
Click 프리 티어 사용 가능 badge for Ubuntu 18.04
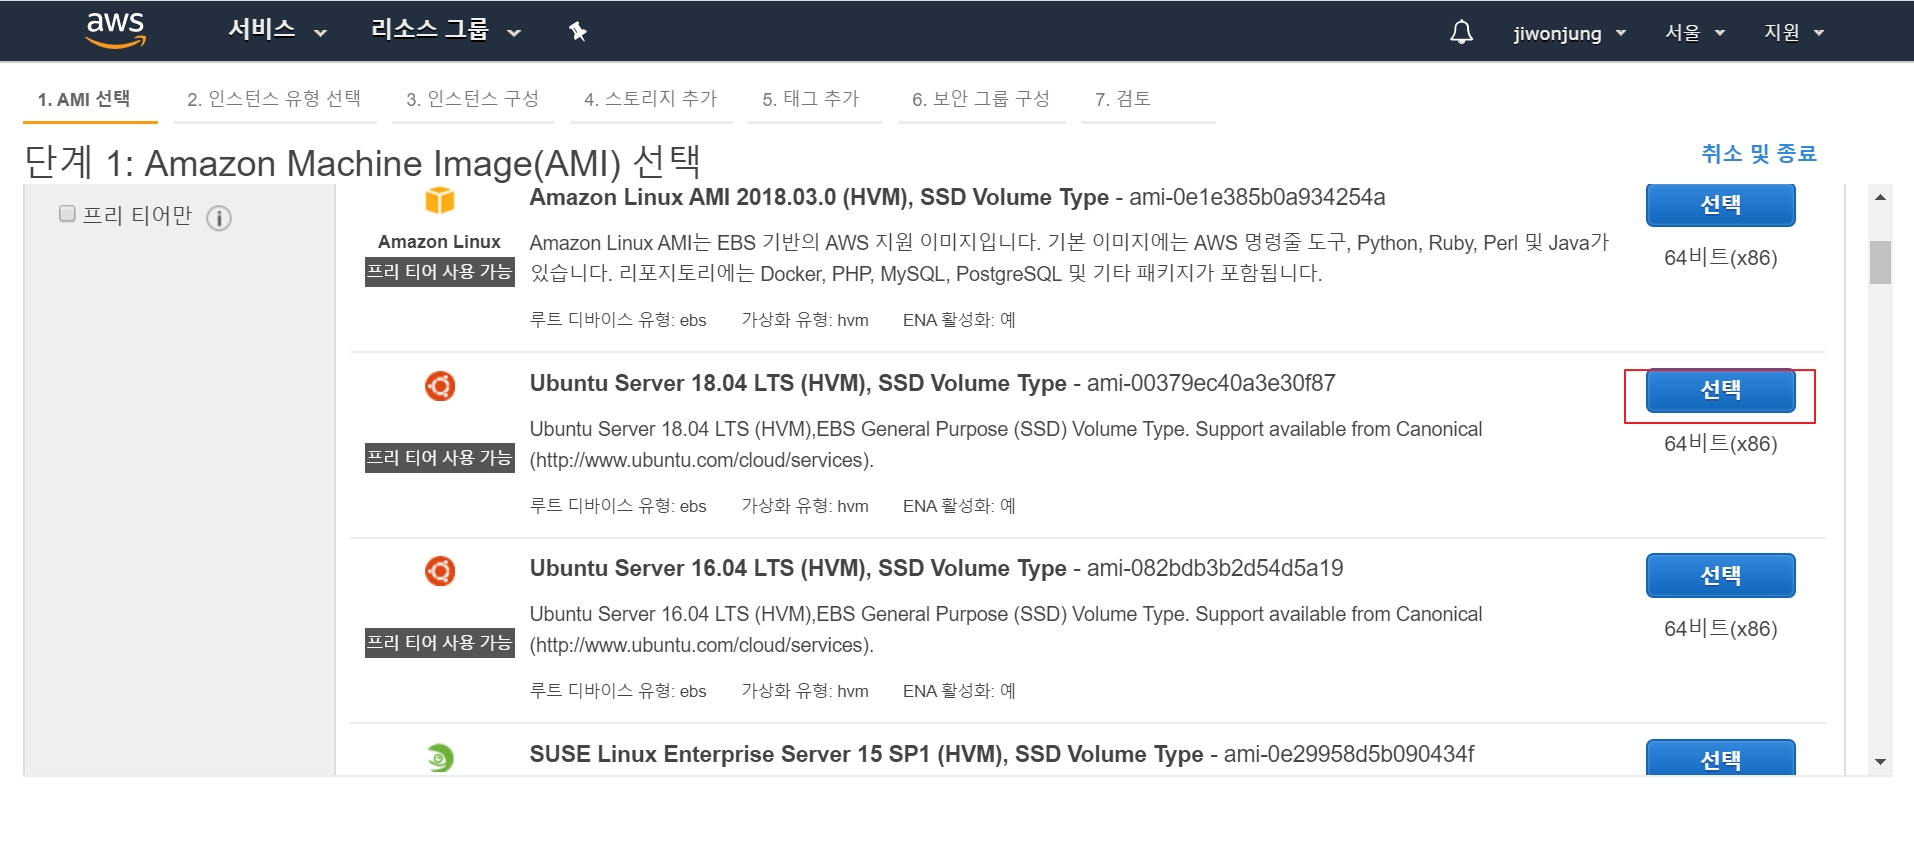click(x=440, y=458)
